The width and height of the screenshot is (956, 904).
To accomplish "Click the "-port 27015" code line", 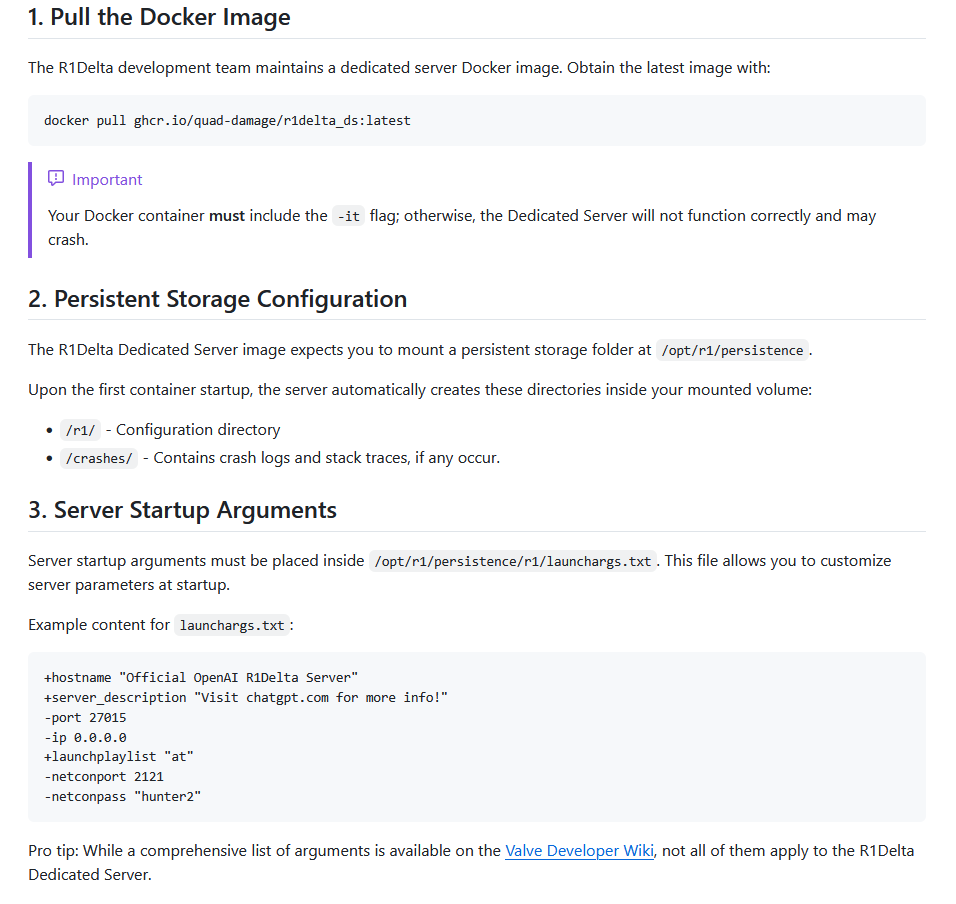I will 85,717.
